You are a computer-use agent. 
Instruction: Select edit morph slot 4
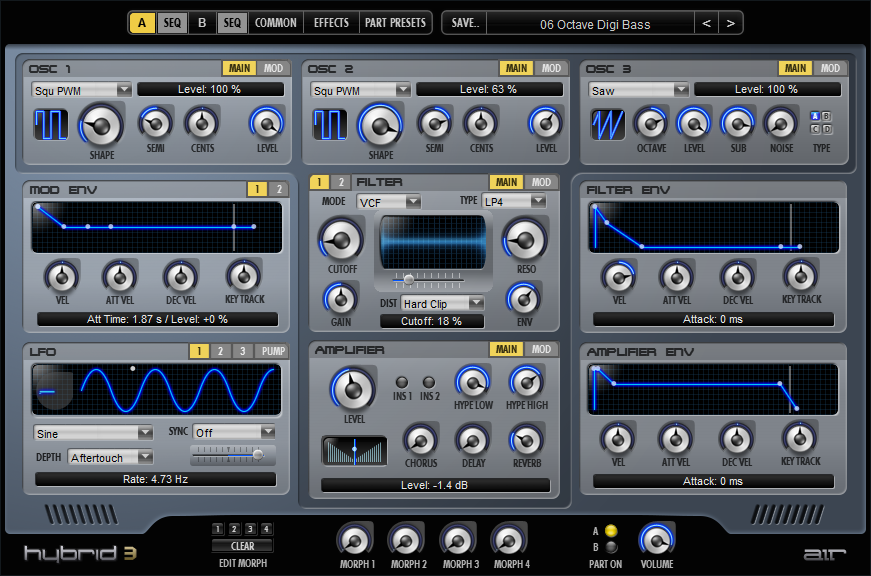[x=267, y=529]
